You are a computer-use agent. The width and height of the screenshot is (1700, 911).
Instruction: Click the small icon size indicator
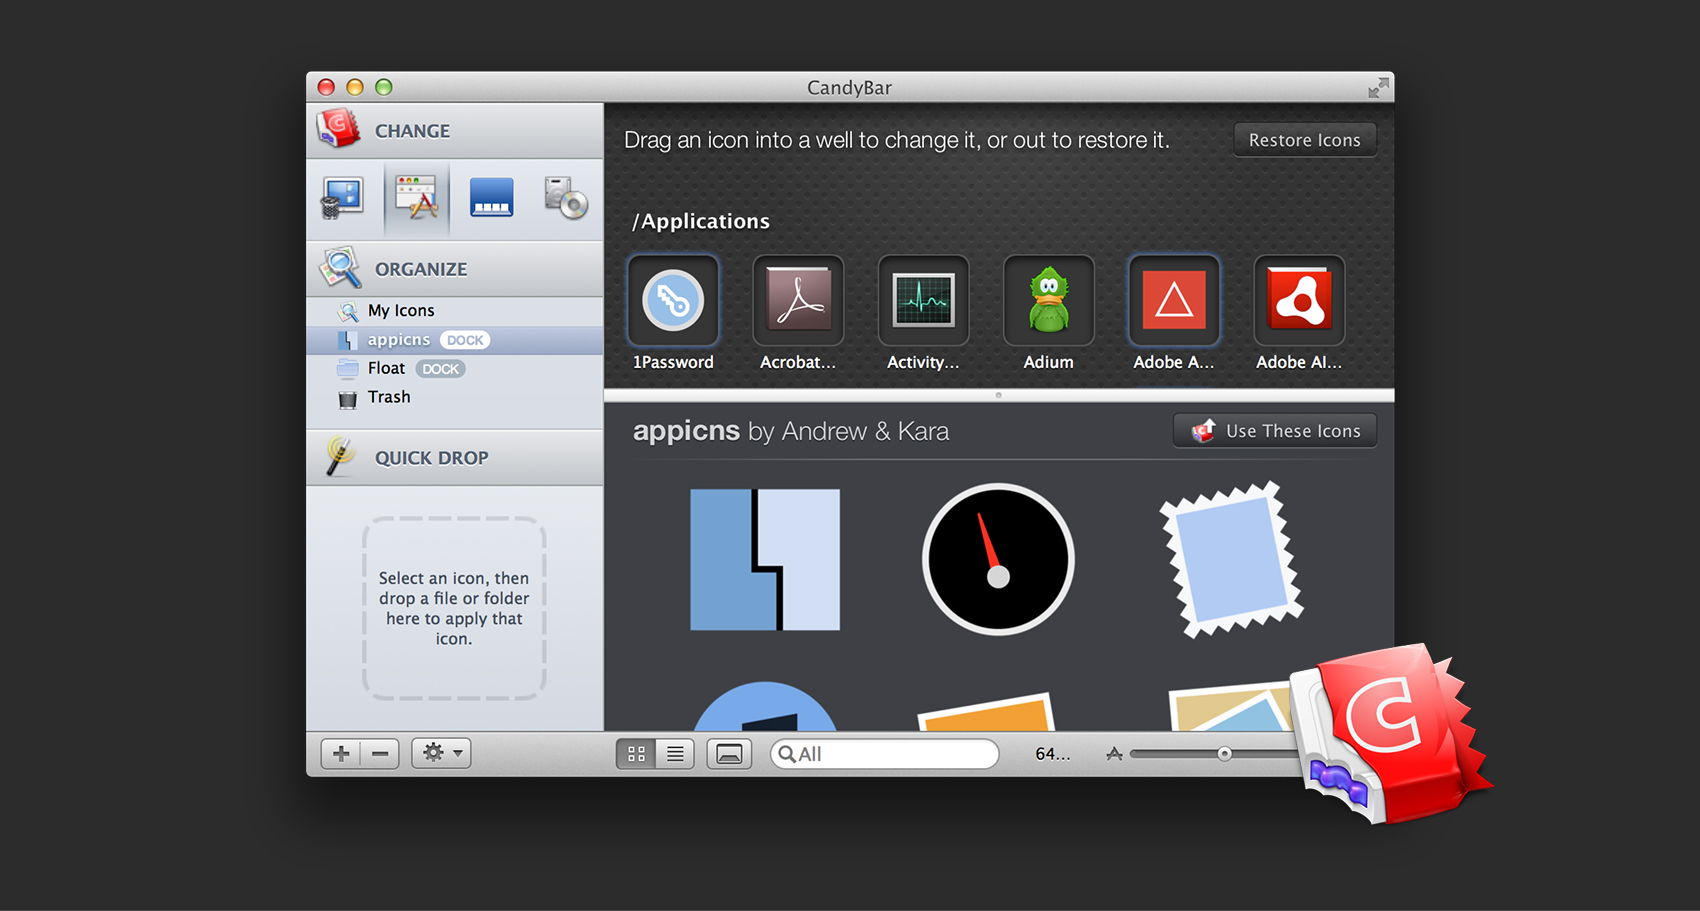[x=1114, y=754]
